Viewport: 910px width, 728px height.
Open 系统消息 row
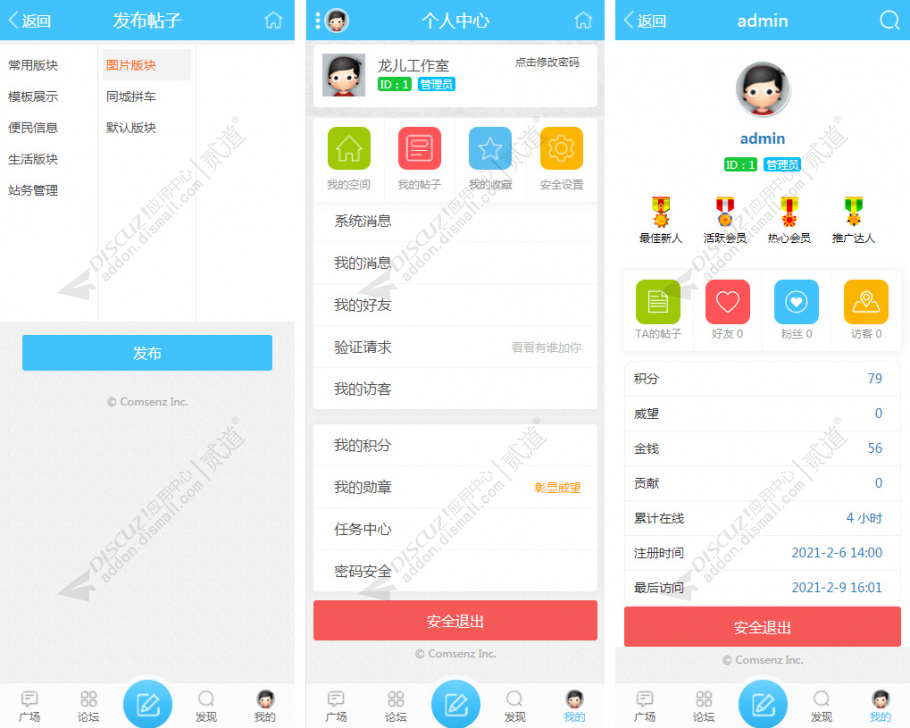pos(456,221)
